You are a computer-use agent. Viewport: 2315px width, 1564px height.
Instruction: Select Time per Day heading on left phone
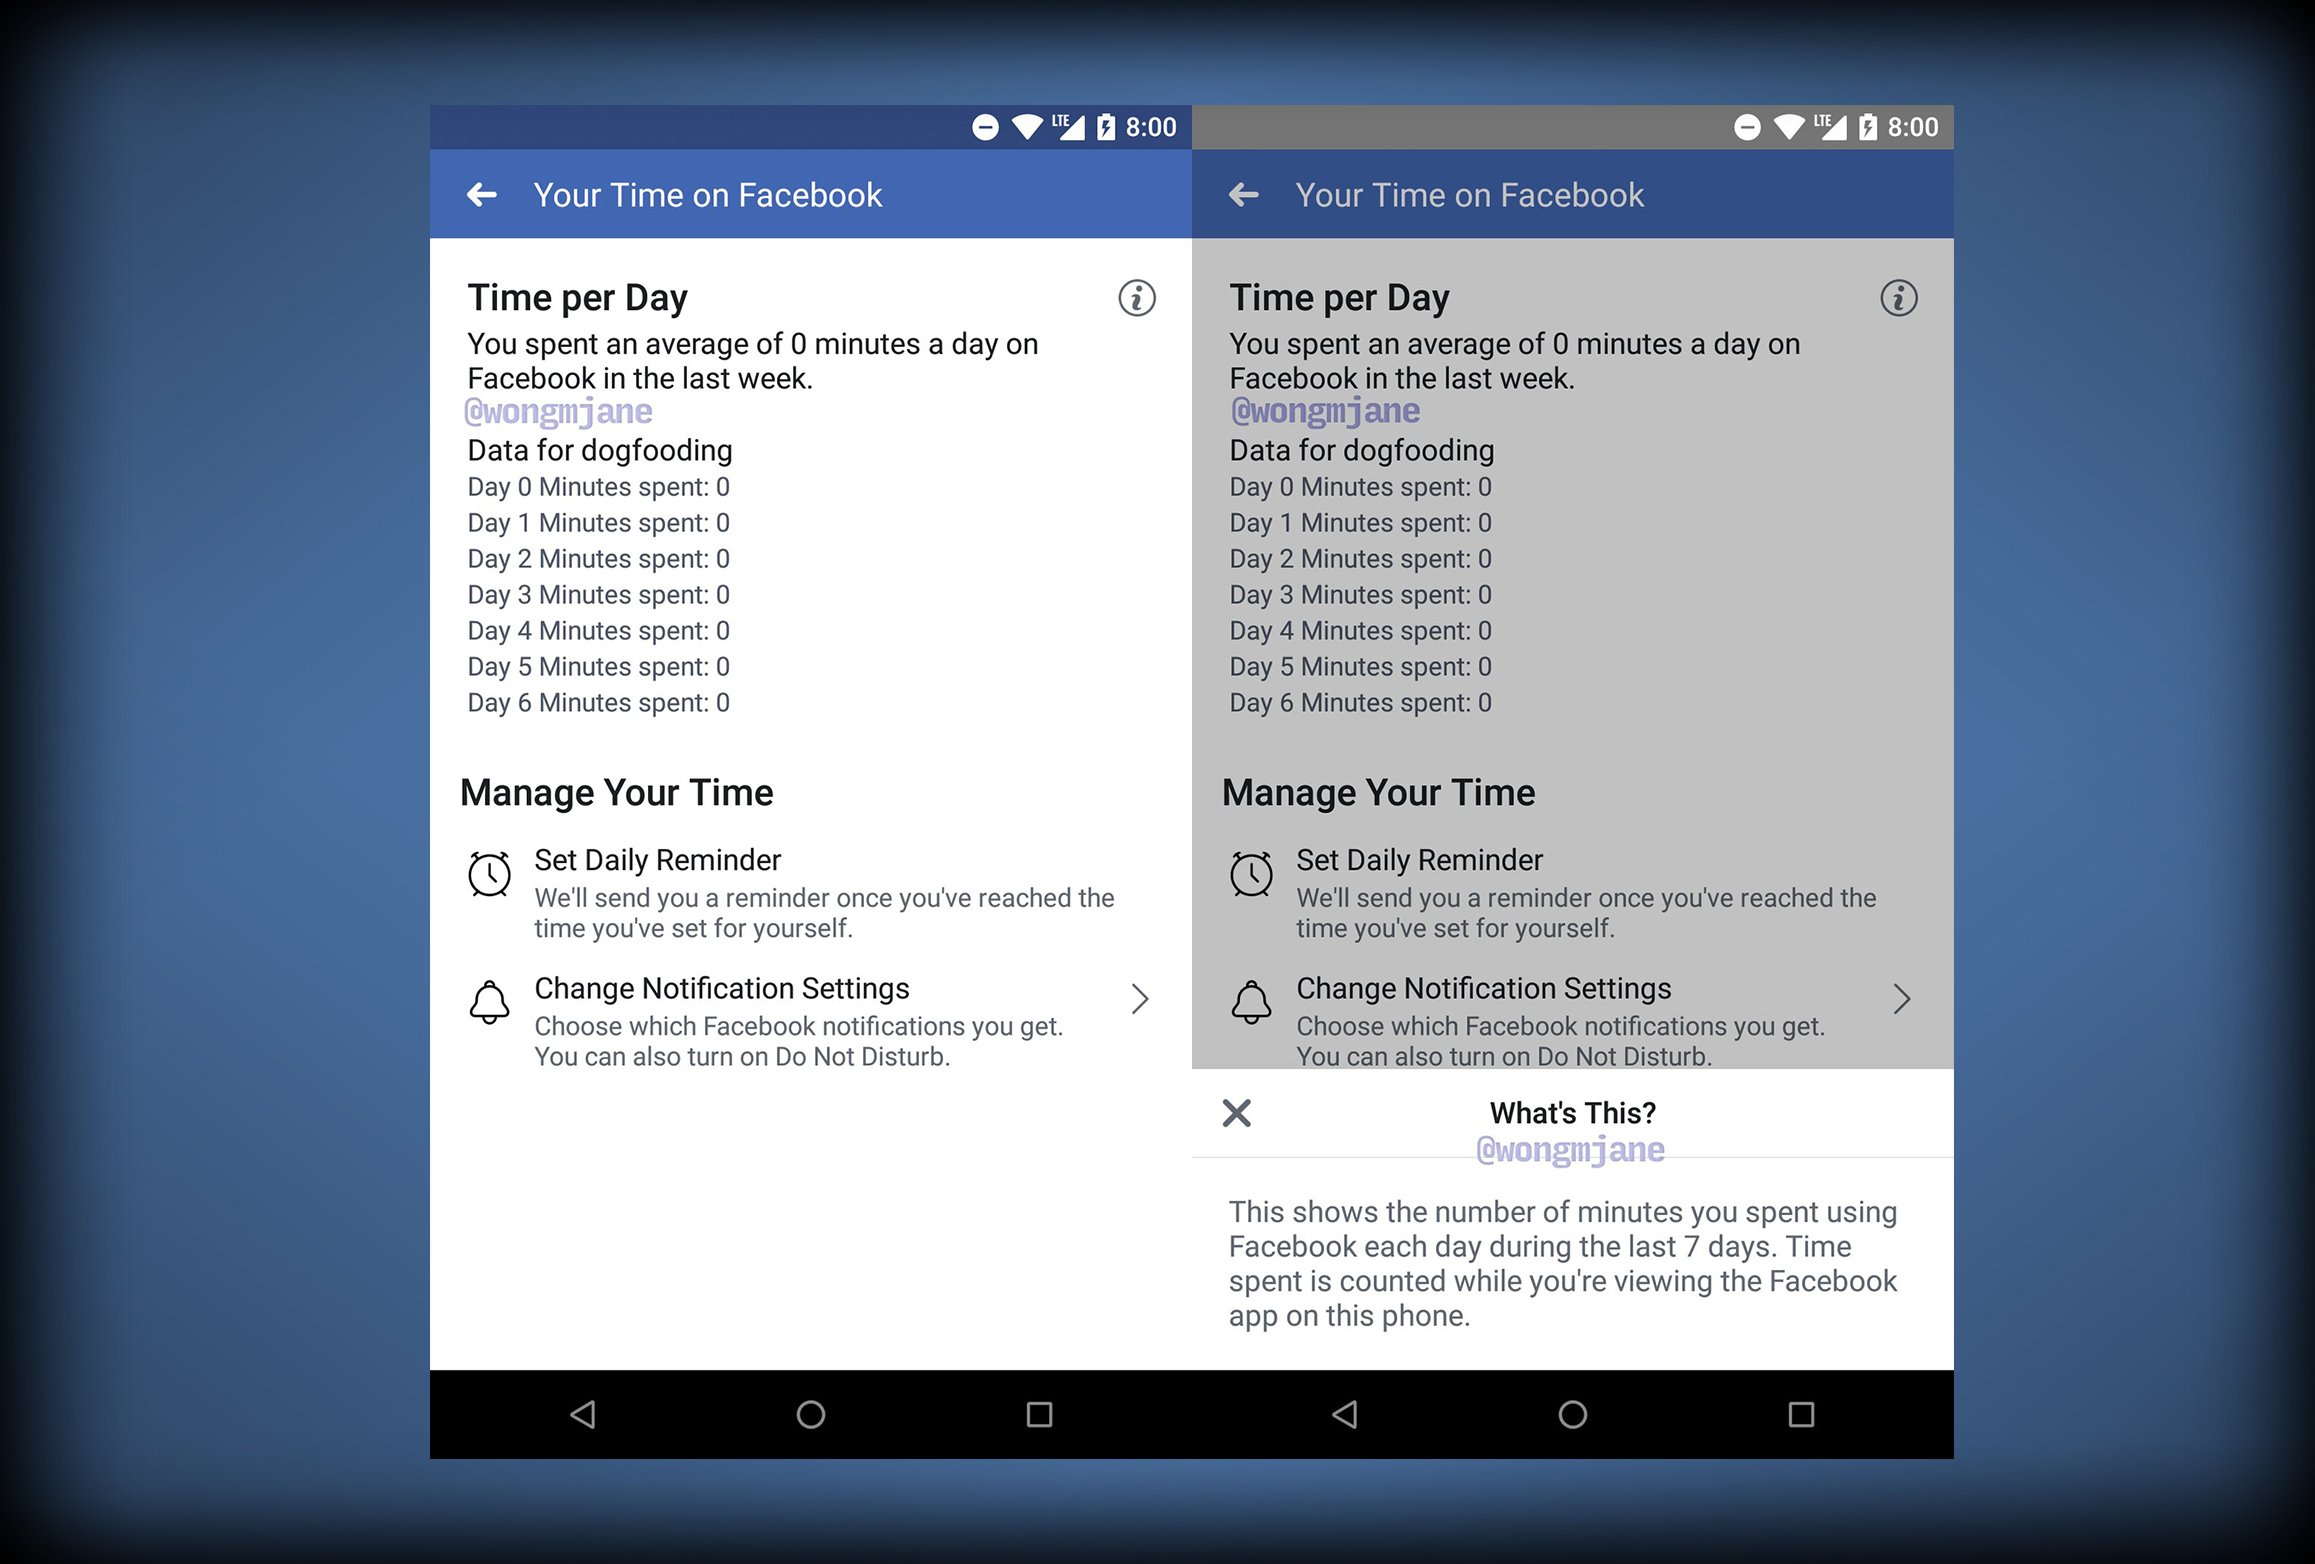[578, 298]
